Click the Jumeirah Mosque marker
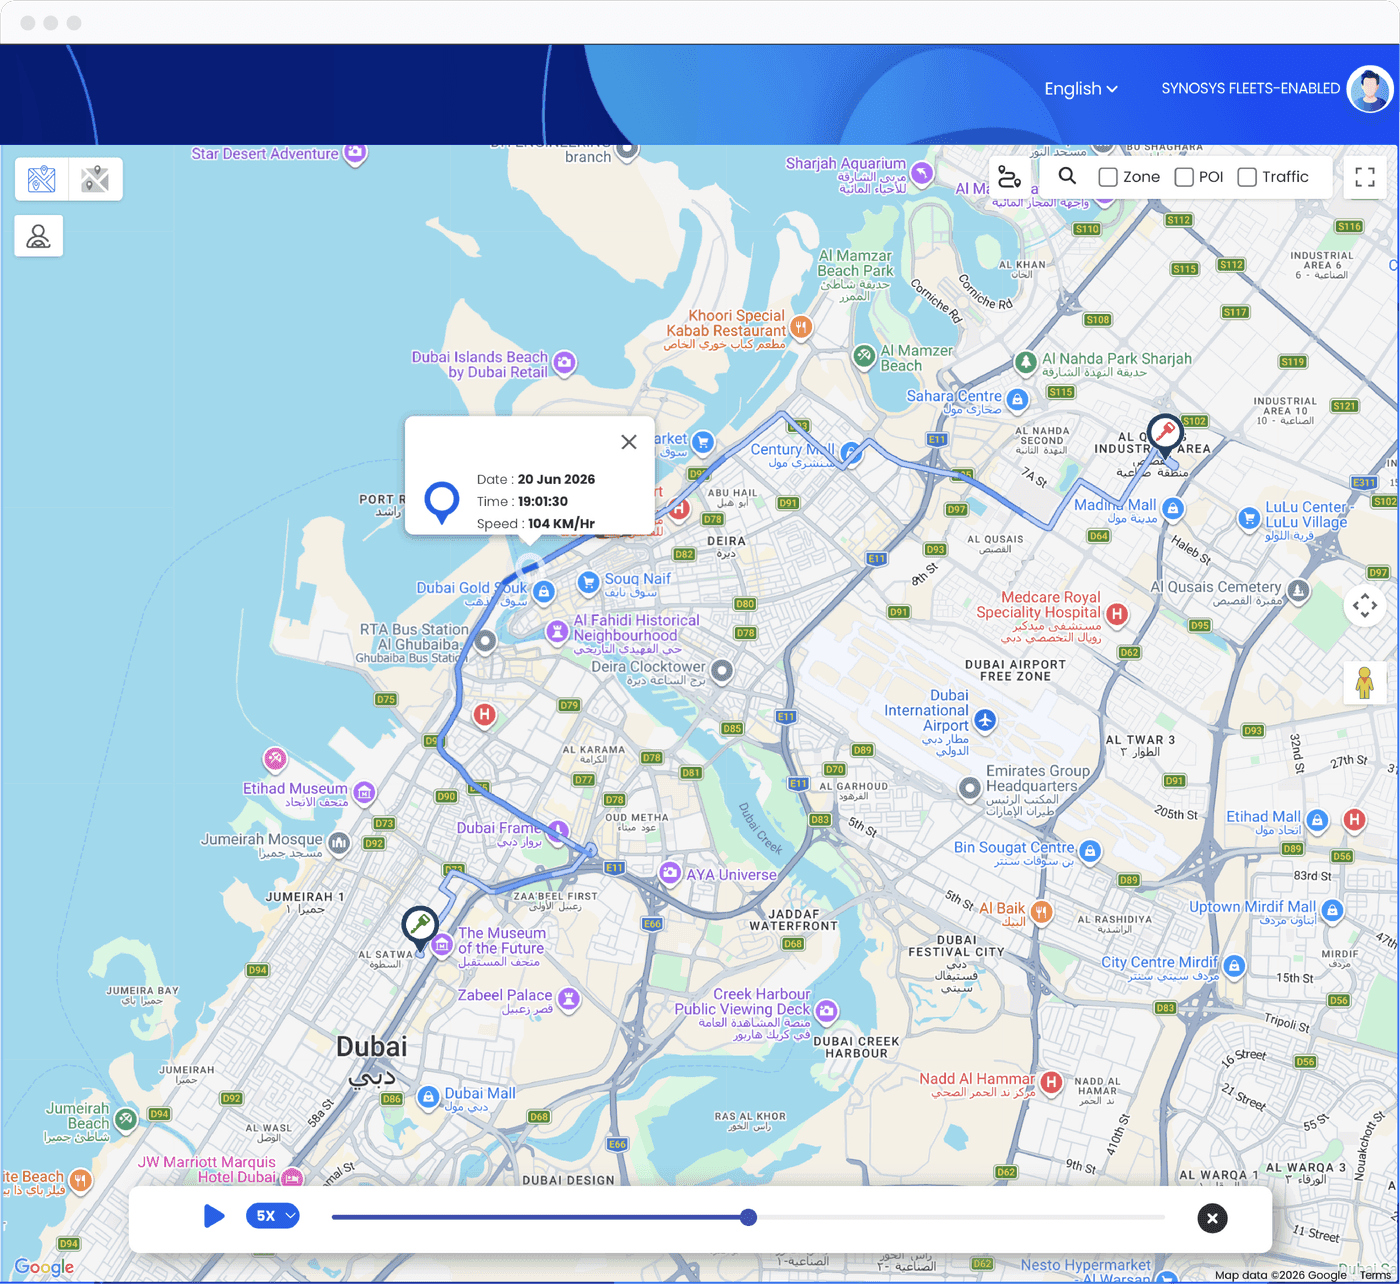Screen dimensions: 1400x1284 339,843
